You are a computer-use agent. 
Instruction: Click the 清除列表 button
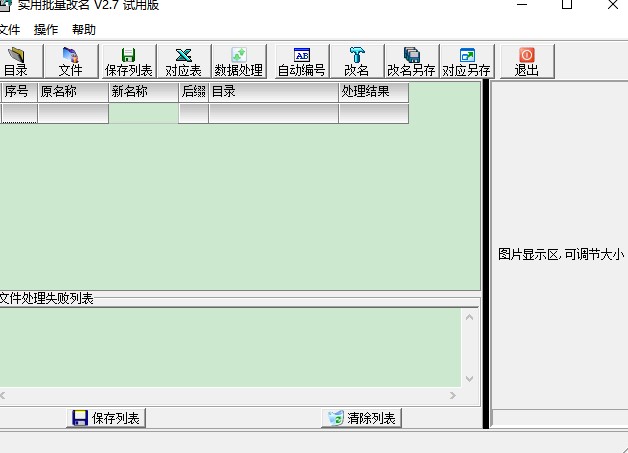coord(361,418)
